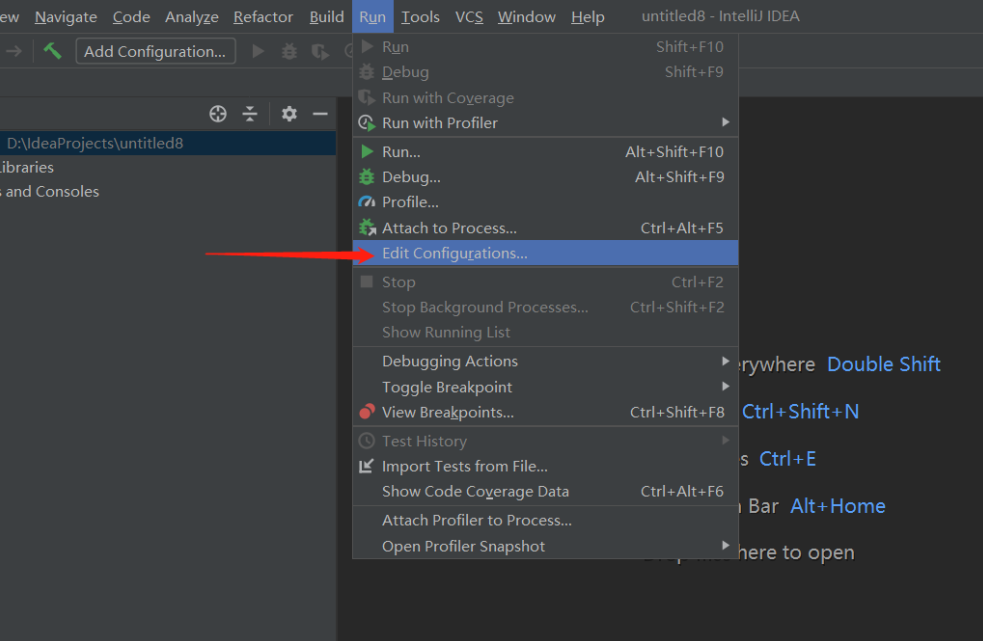
Task: Open the project panel gear settings icon
Action: 289,114
